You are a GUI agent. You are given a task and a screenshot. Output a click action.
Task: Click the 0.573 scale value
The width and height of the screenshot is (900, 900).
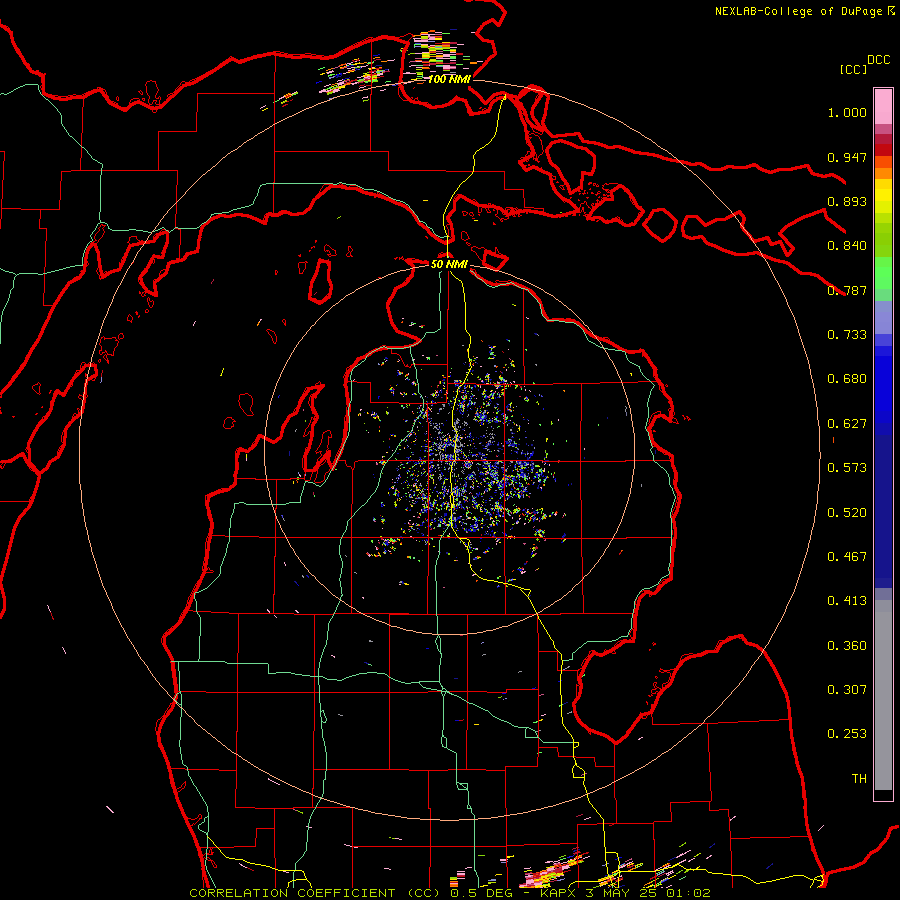[x=847, y=468]
